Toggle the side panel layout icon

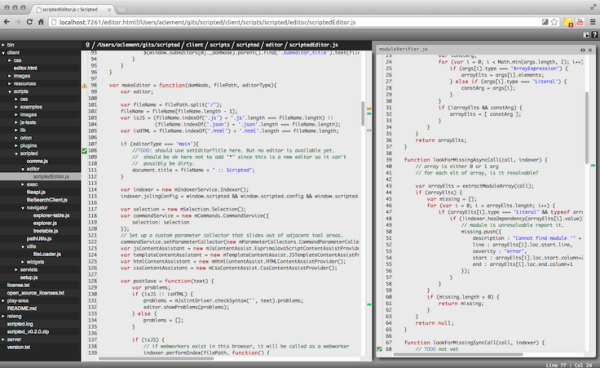pos(586,34)
